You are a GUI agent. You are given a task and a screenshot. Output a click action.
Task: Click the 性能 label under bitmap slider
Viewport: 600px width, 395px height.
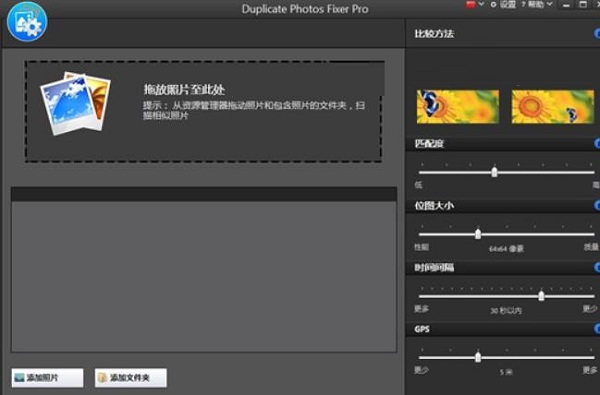(421, 247)
